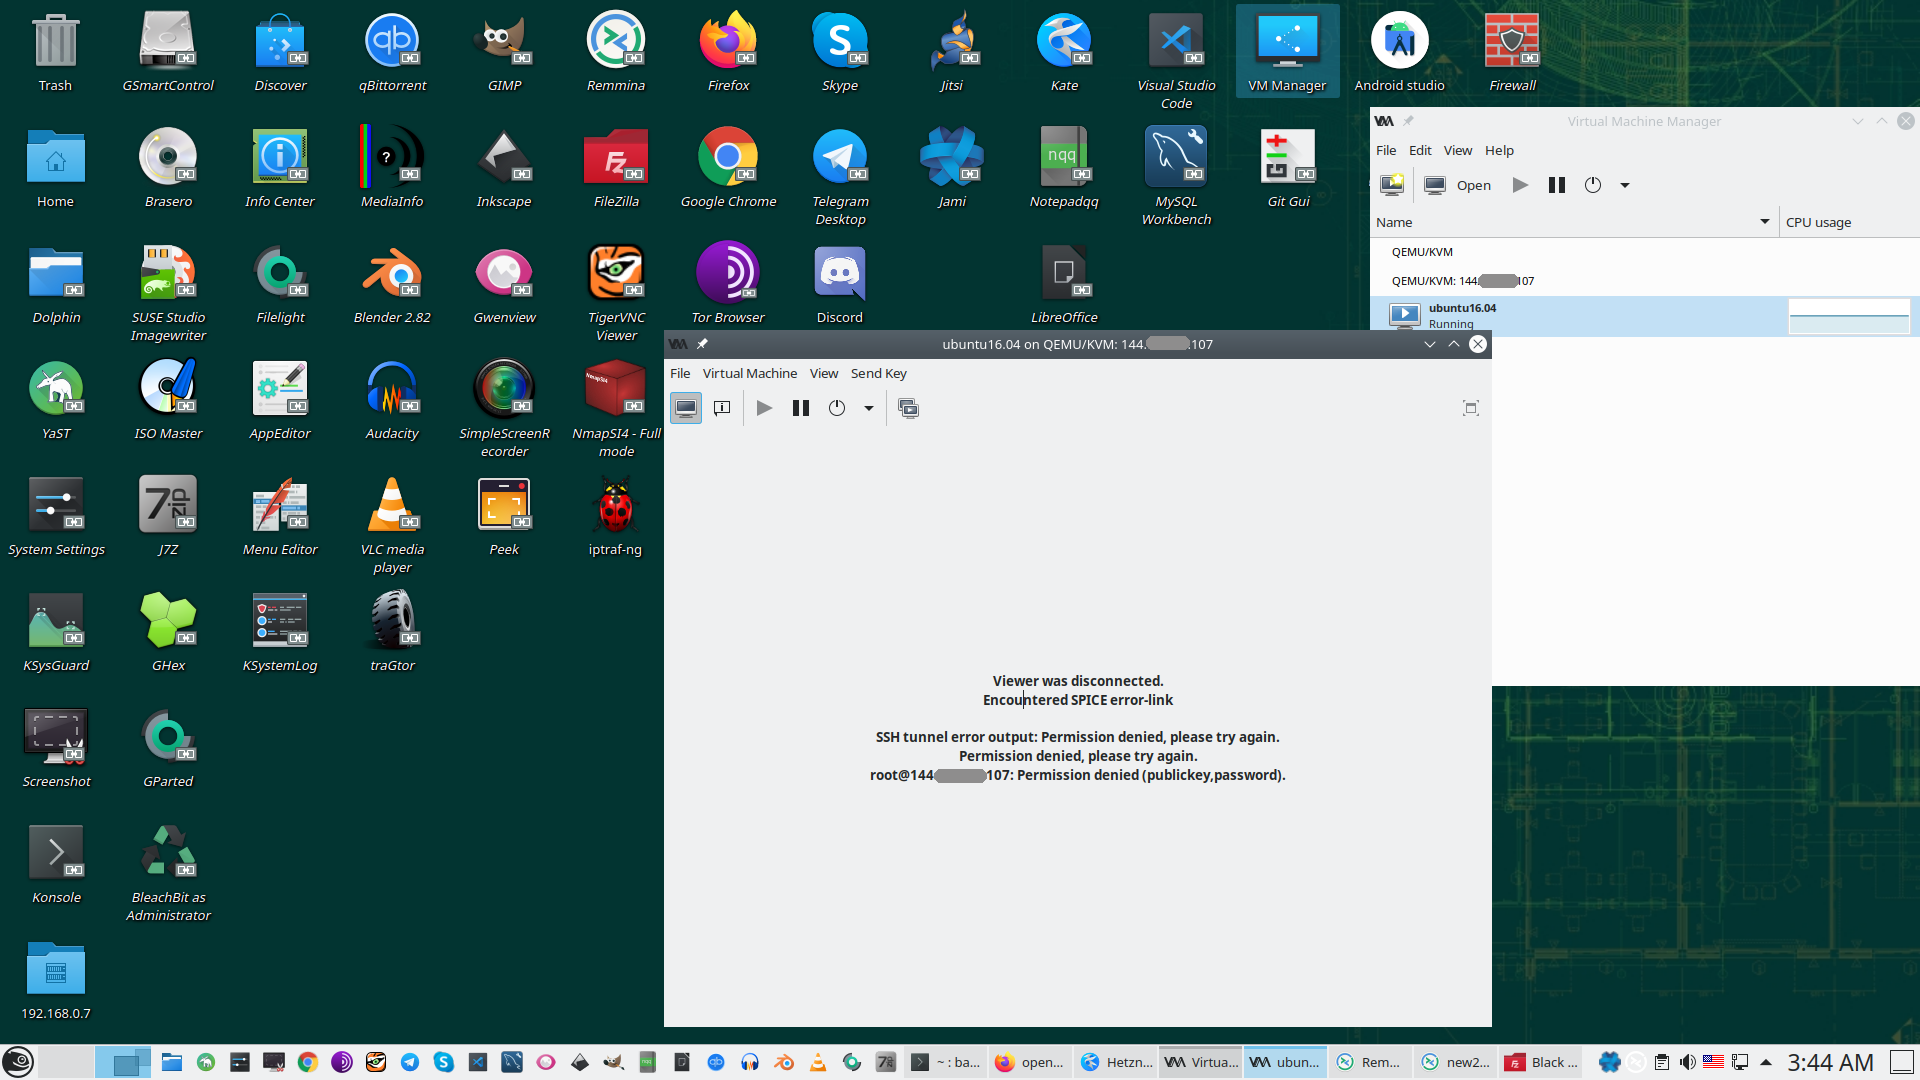Click the Open button in manager toolbar
This screenshot has height=1080, width=1920.
point(1459,185)
